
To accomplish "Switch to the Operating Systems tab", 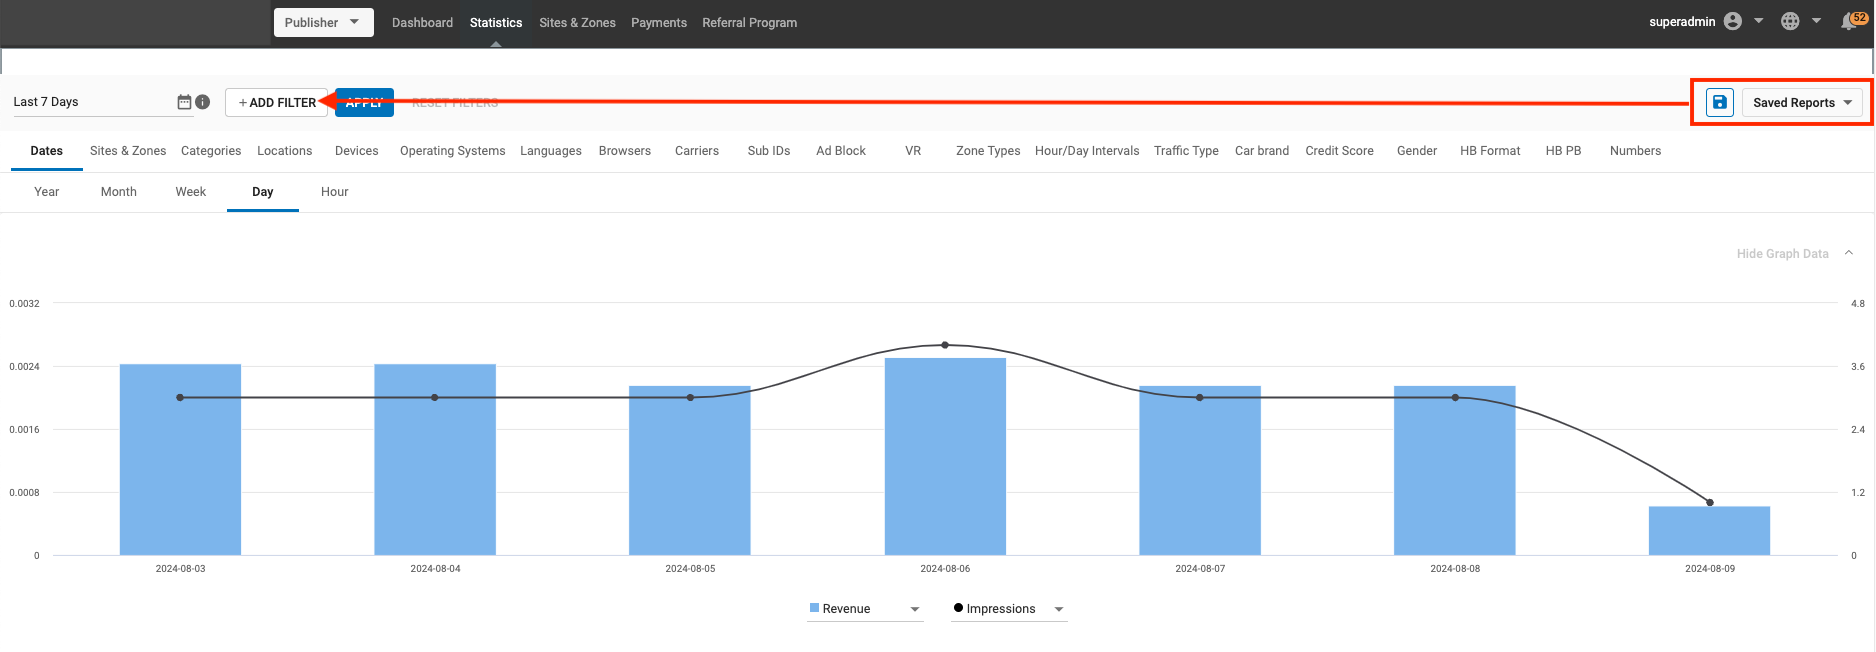I will (x=452, y=151).
